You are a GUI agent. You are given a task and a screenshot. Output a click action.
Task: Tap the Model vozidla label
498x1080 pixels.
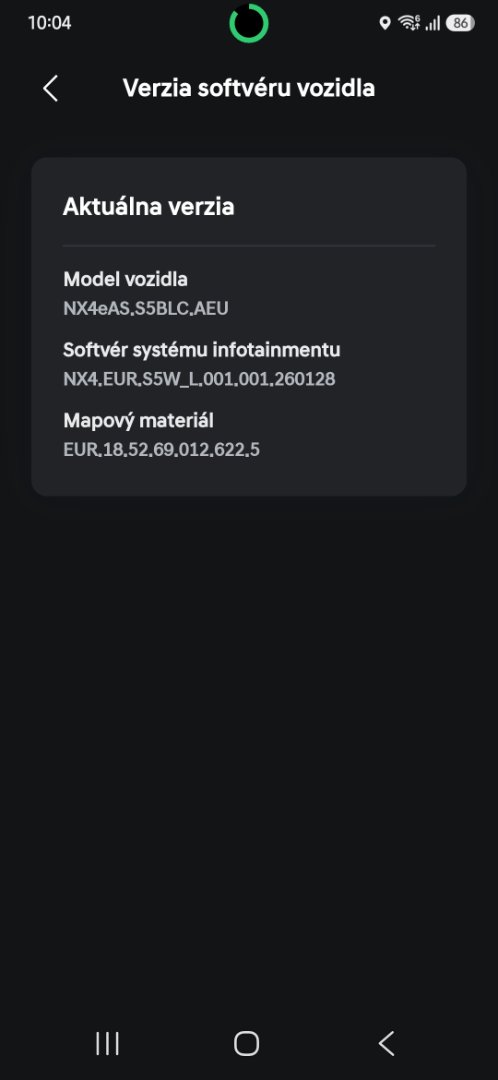[125, 279]
